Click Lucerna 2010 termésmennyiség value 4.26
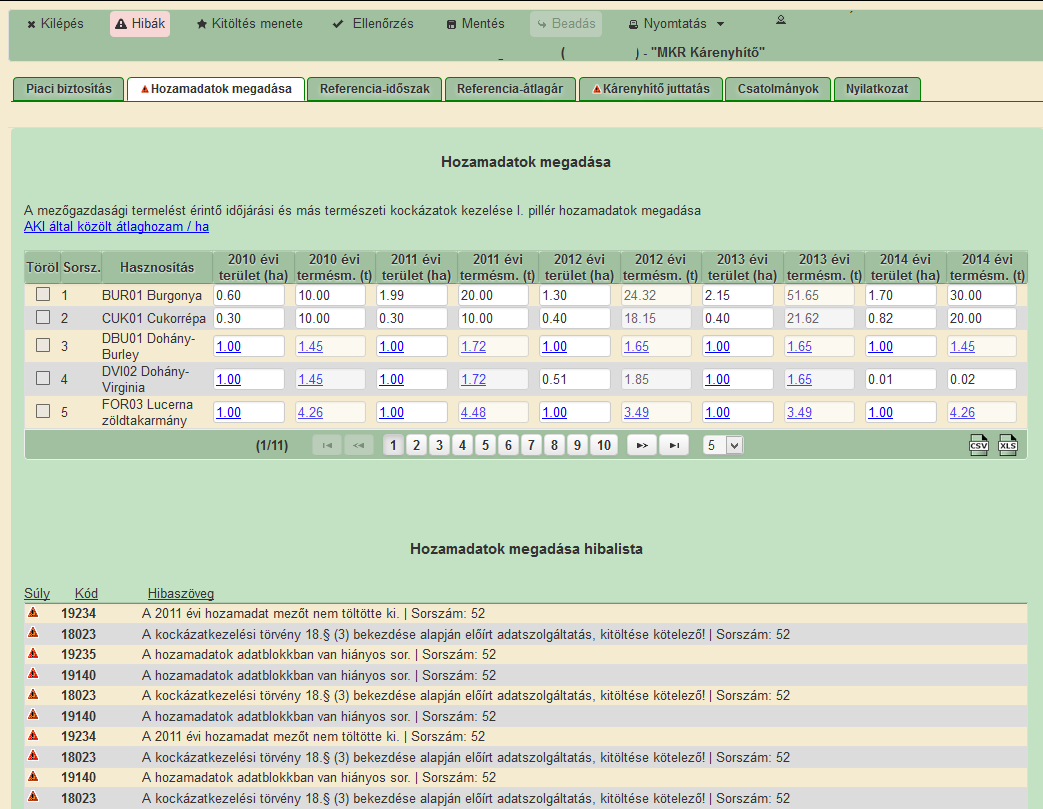This screenshot has width=1043, height=809. pos(310,412)
